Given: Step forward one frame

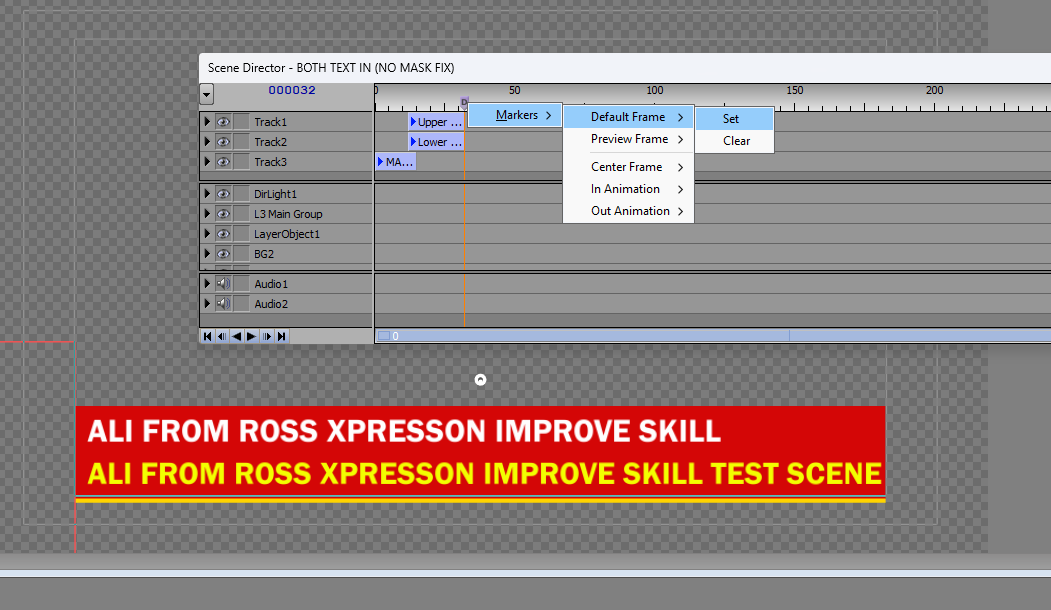Looking at the screenshot, I should tap(267, 337).
